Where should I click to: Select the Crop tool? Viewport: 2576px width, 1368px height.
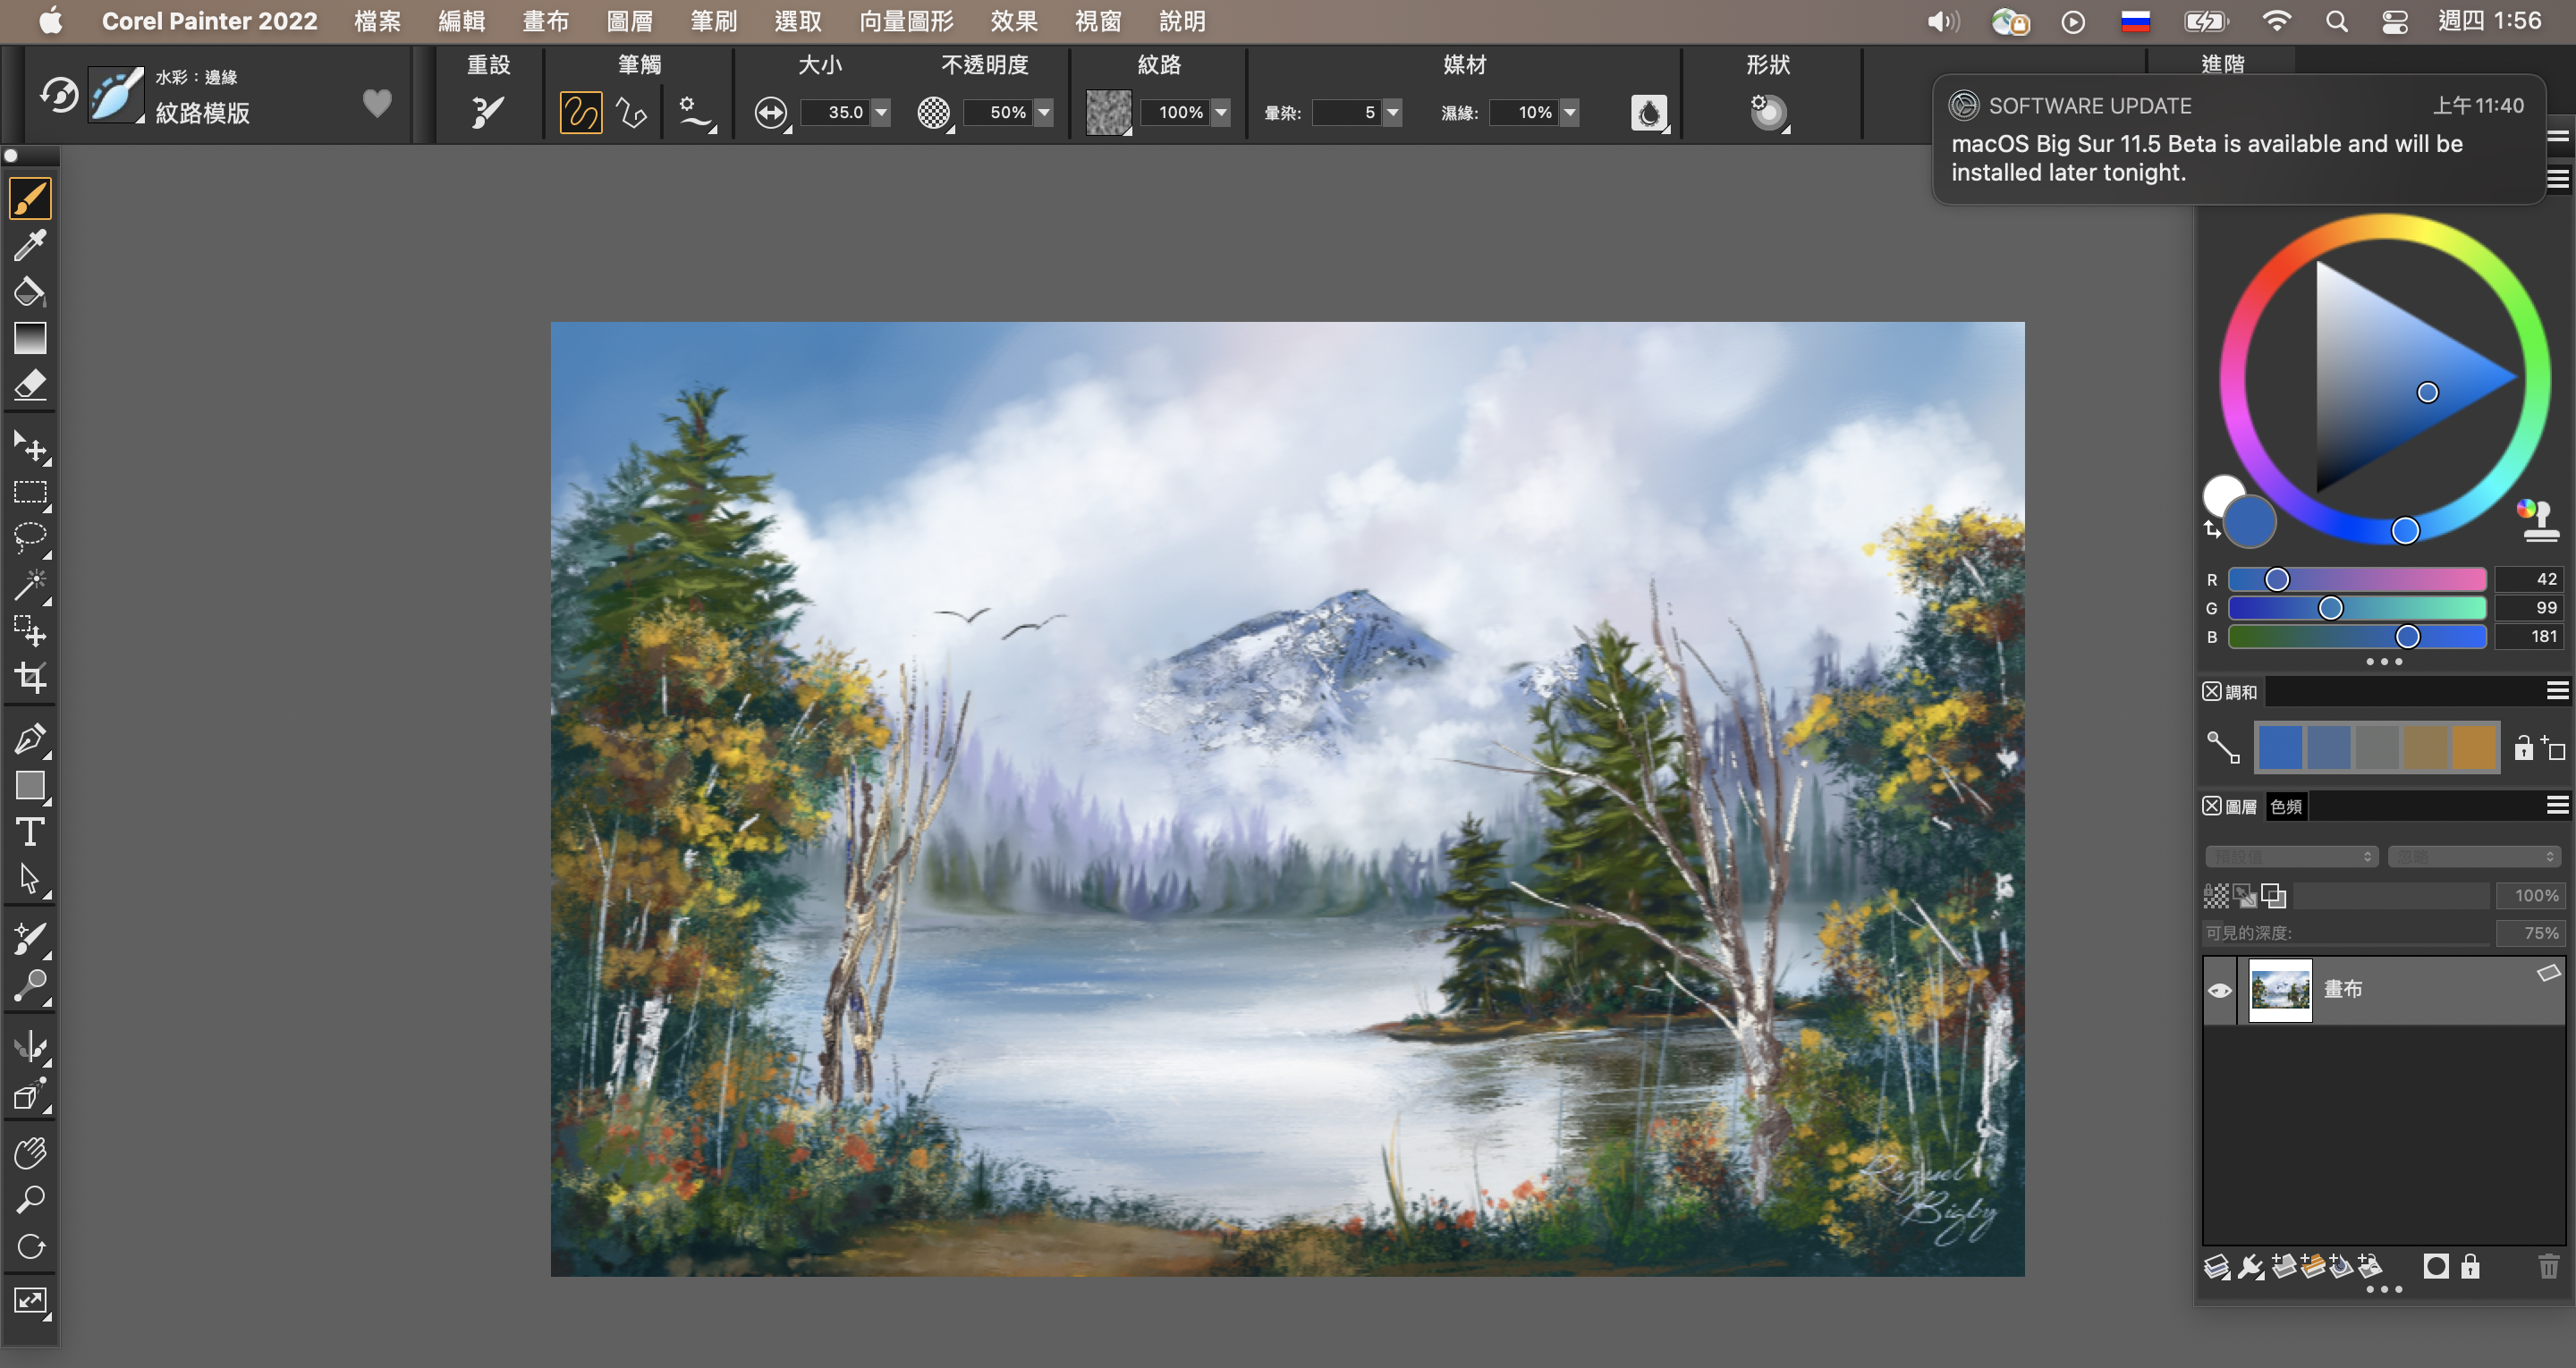(30, 678)
